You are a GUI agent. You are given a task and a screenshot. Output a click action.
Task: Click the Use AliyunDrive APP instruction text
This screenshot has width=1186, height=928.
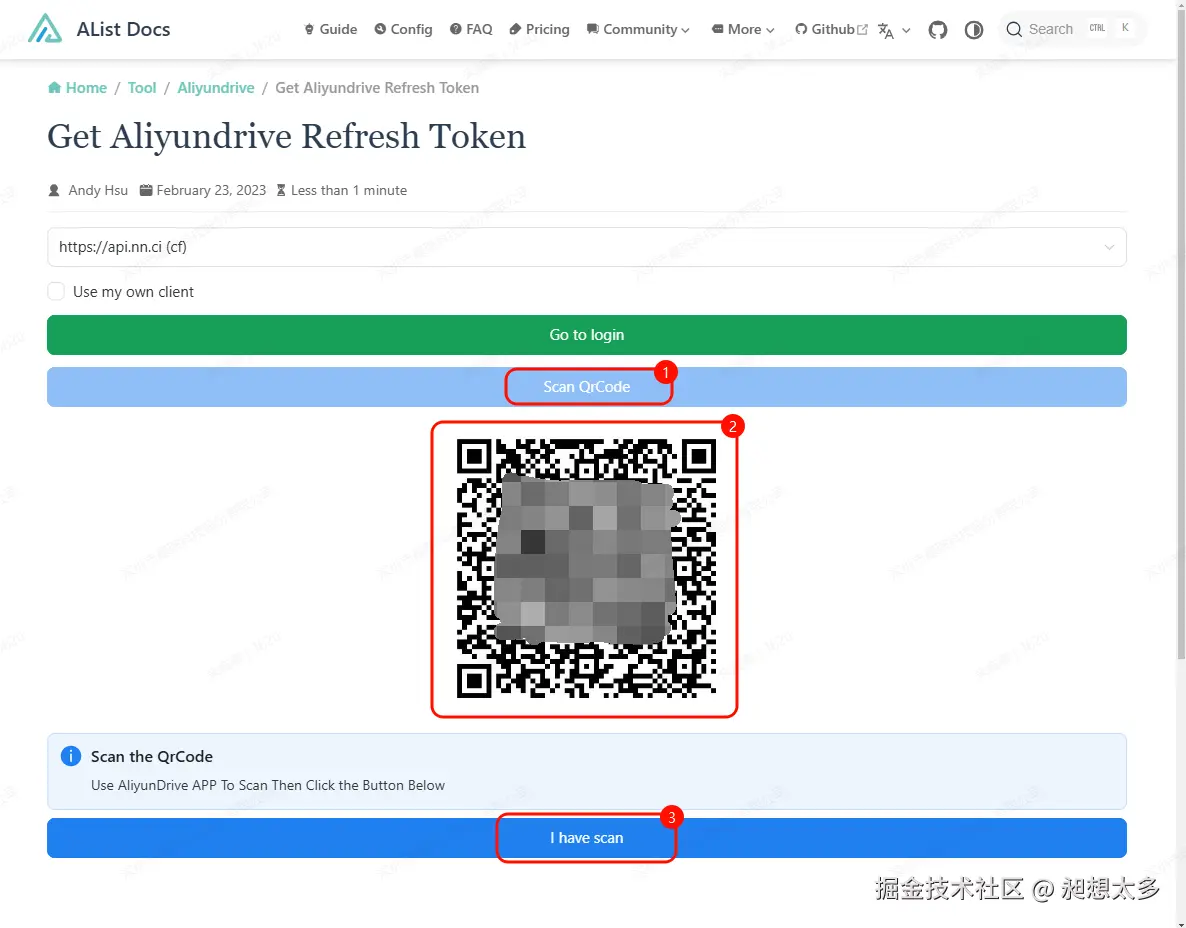268,785
